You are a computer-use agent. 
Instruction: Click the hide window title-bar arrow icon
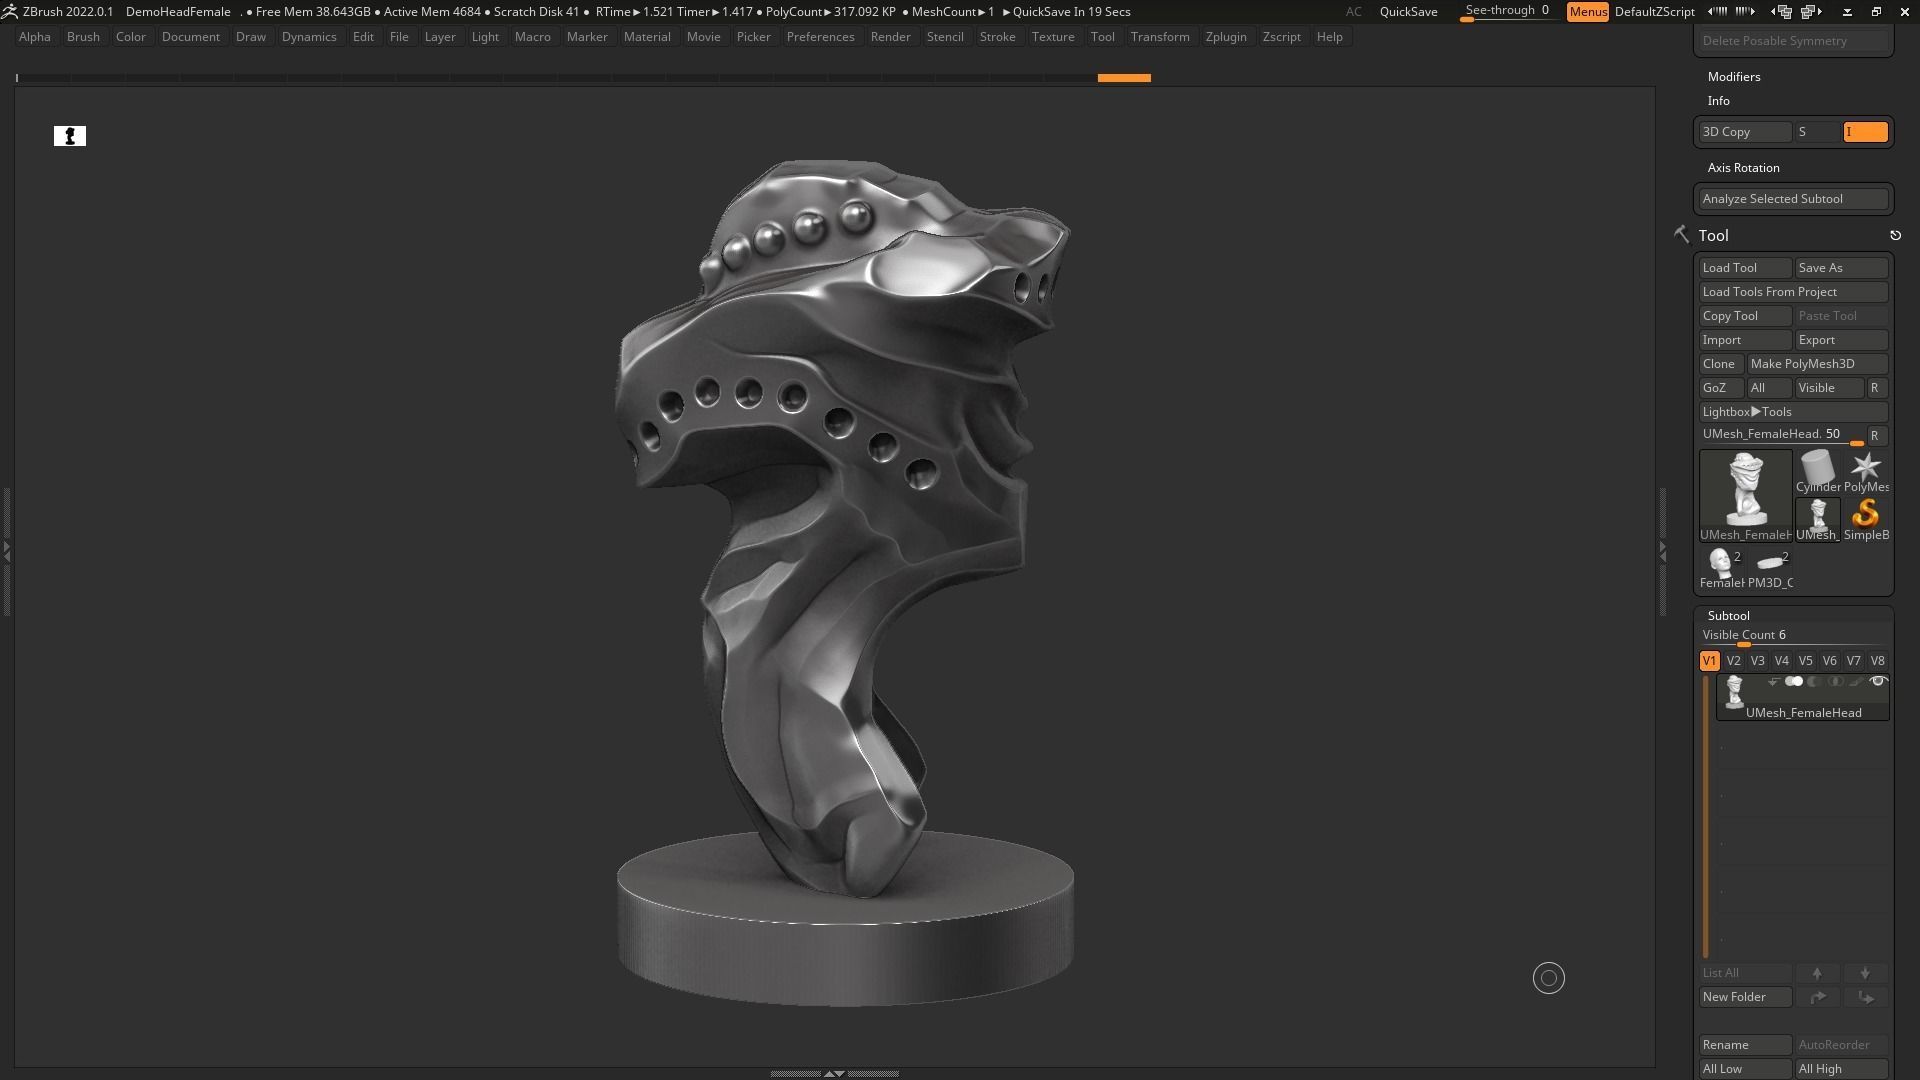(x=1847, y=12)
